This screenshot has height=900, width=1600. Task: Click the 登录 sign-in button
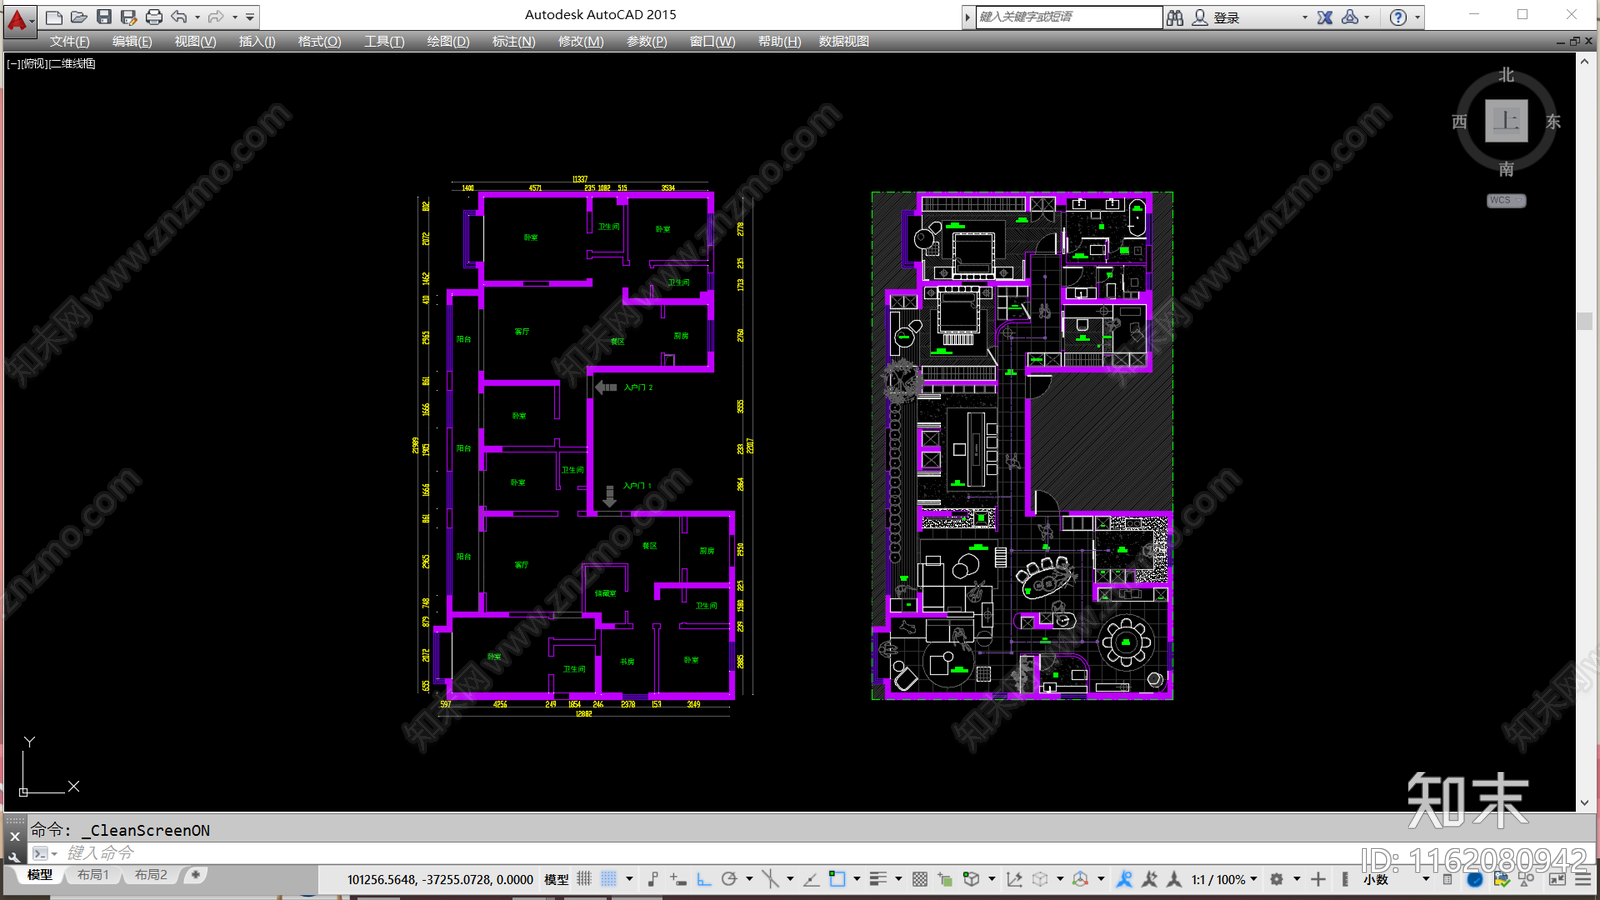pos(1227,17)
